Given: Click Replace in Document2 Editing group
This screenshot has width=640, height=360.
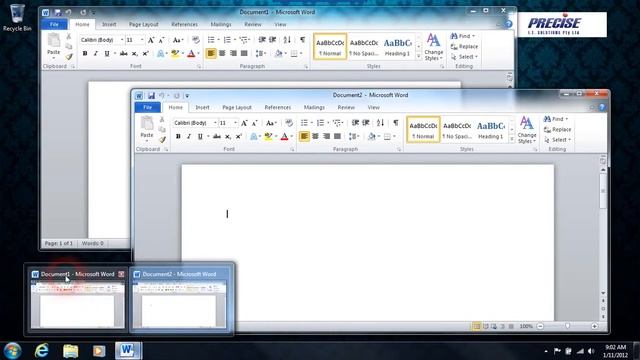Looking at the screenshot, I should point(558,129).
